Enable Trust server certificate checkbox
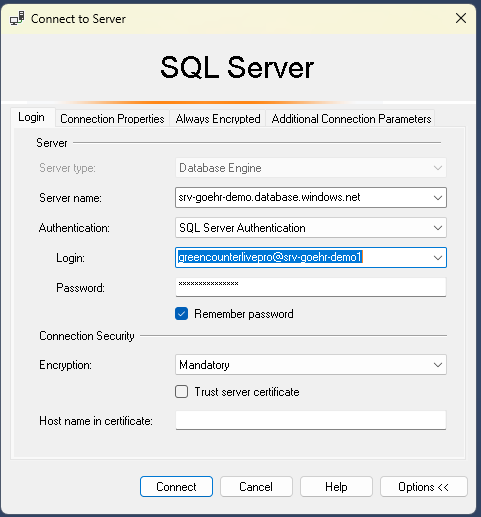Viewport: 481px width, 517px height. click(x=181, y=392)
